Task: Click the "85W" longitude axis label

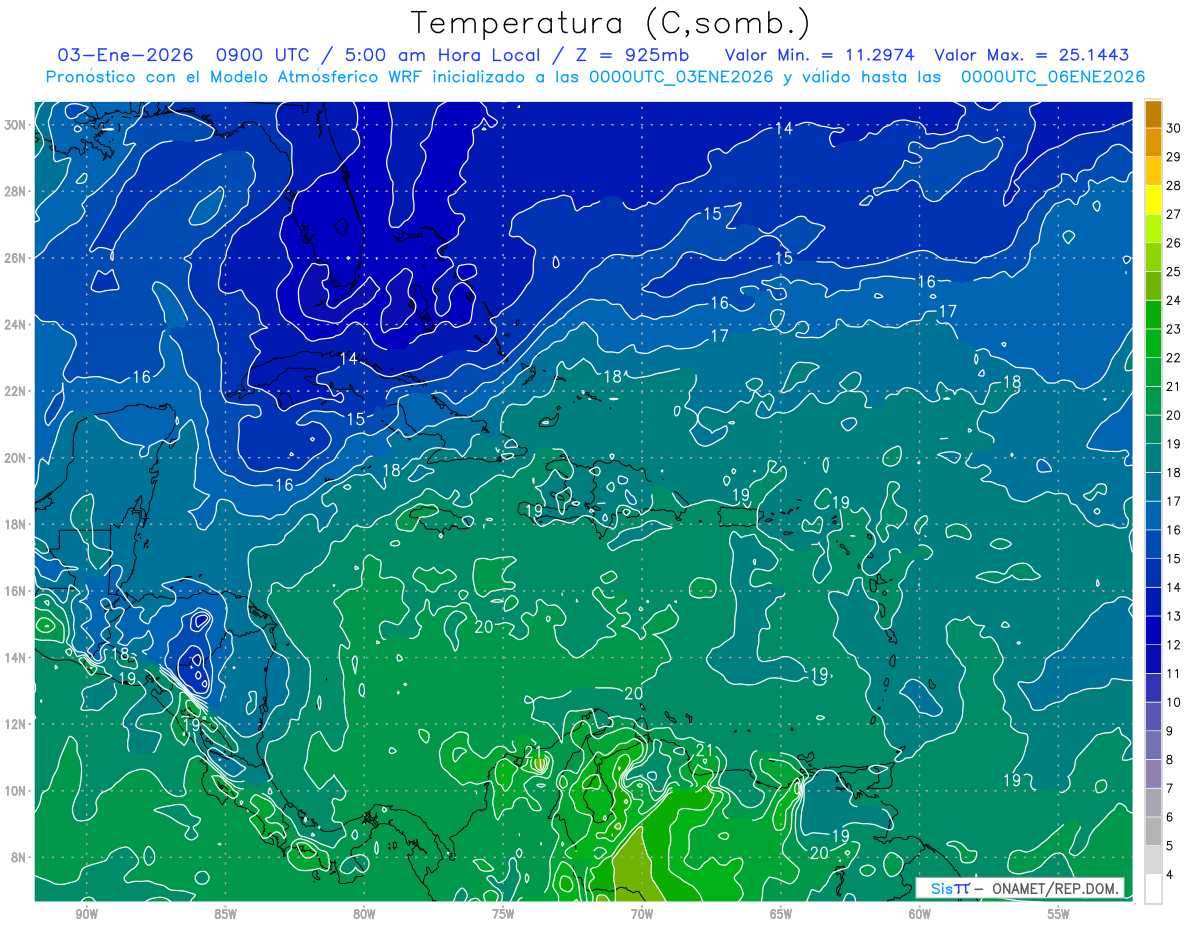Action: 225,914
